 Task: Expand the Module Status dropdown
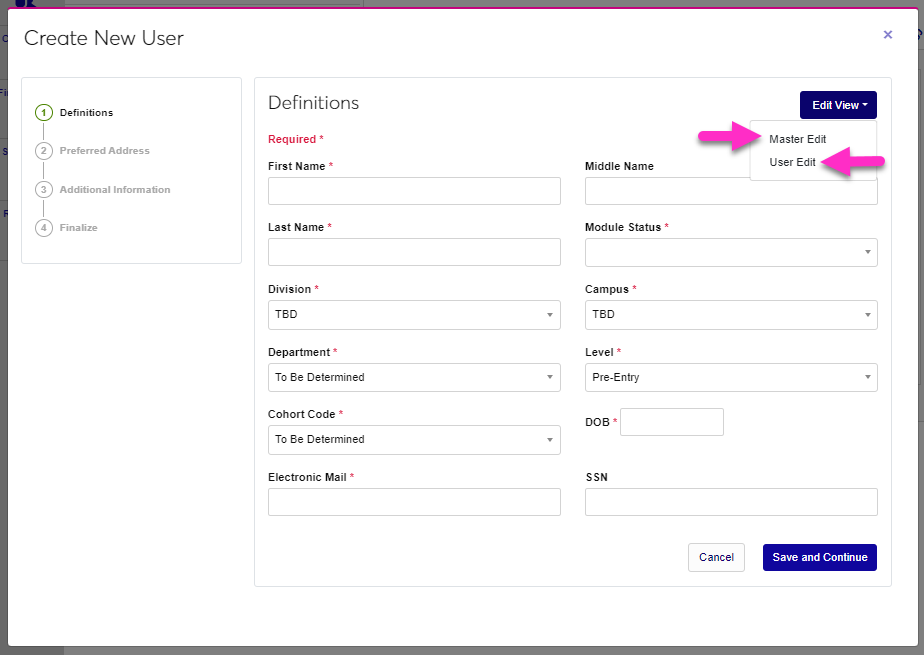[x=730, y=252]
